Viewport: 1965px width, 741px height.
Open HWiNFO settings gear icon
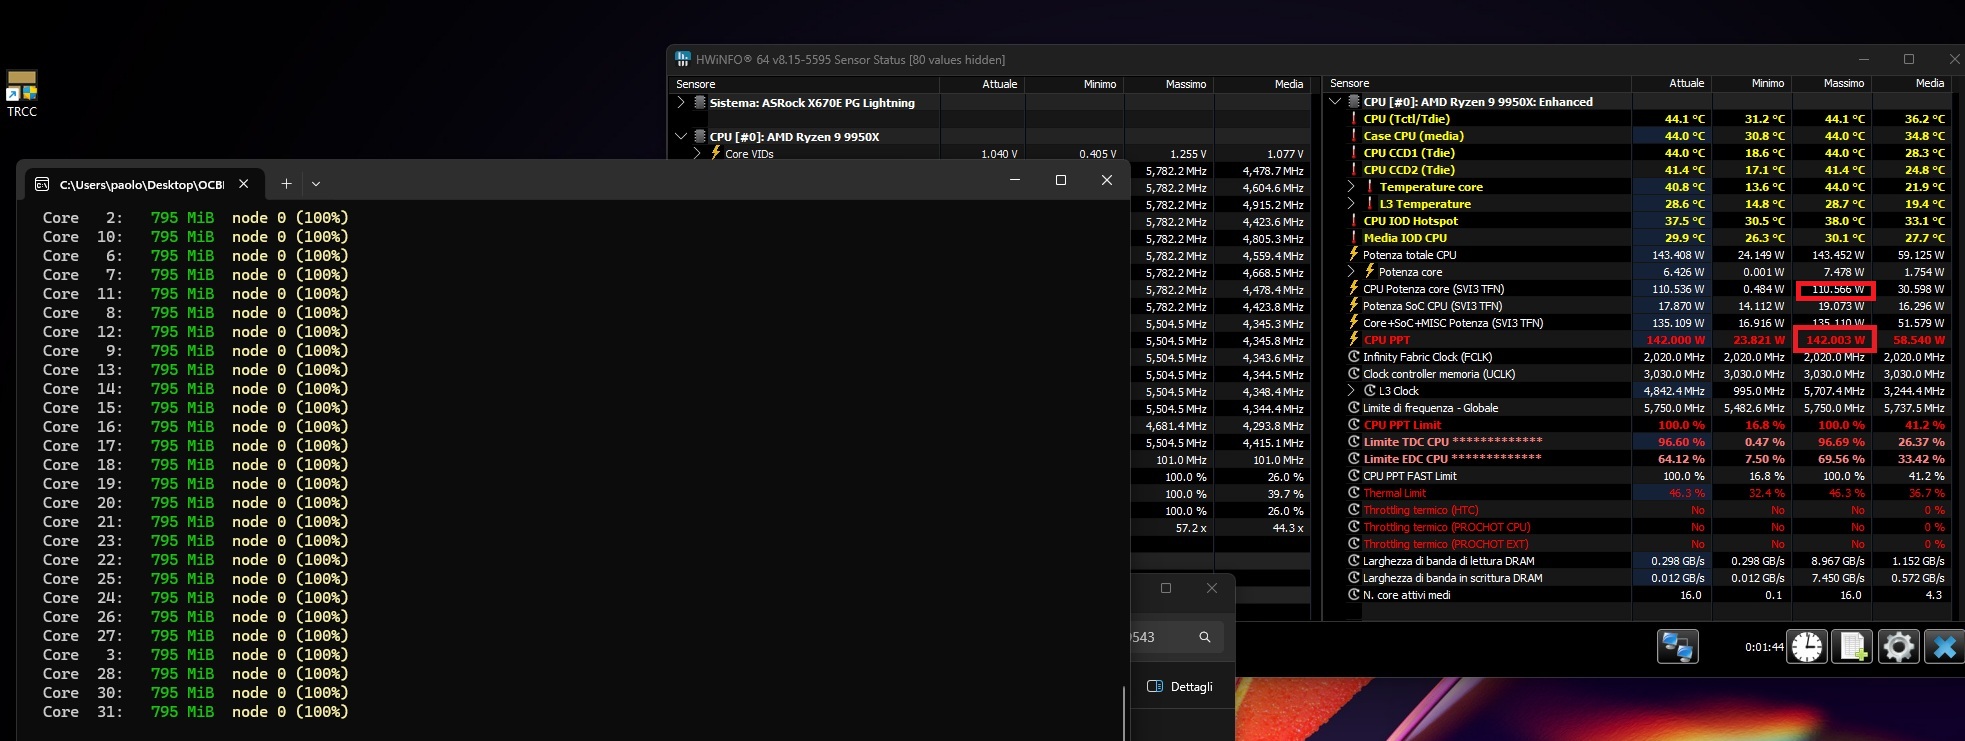tap(1898, 647)
